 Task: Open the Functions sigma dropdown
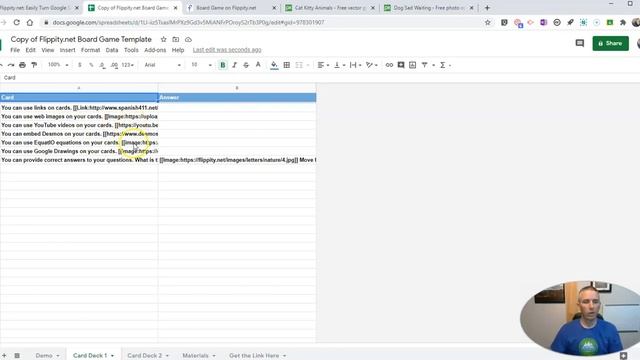[445, 65]
